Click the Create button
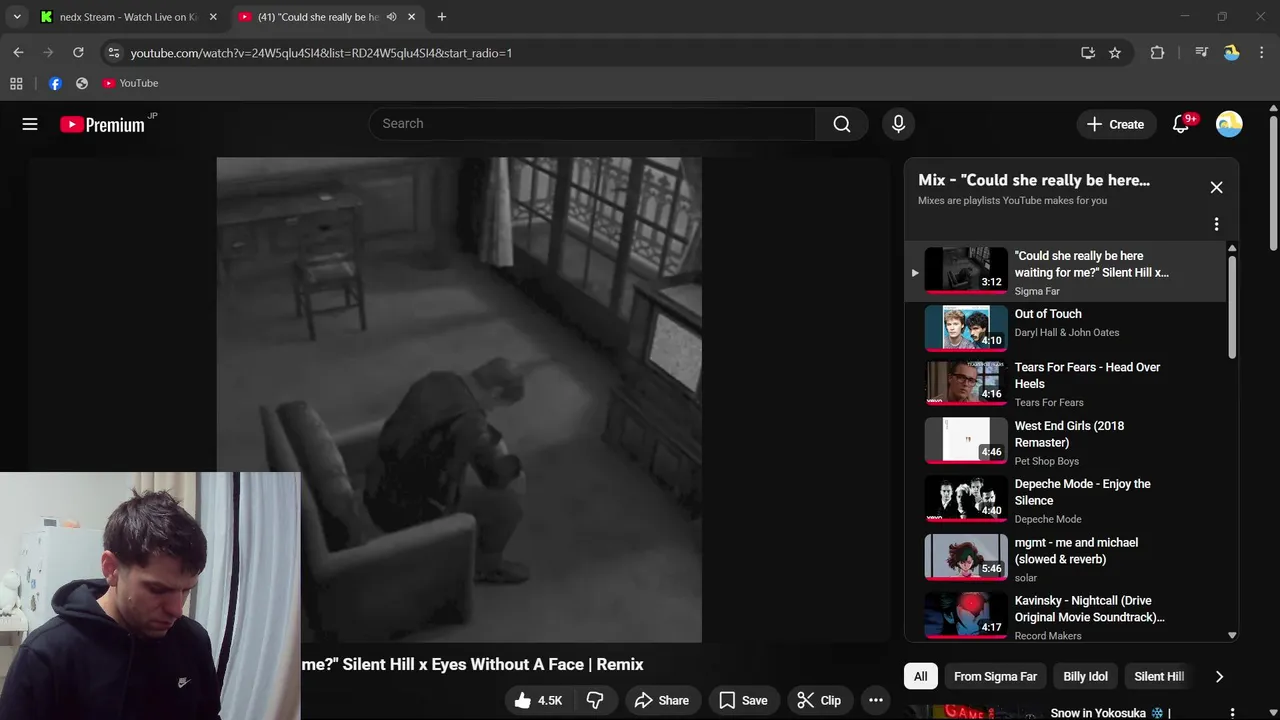The image size is (1280, 720). click(x=1115, y=124)
